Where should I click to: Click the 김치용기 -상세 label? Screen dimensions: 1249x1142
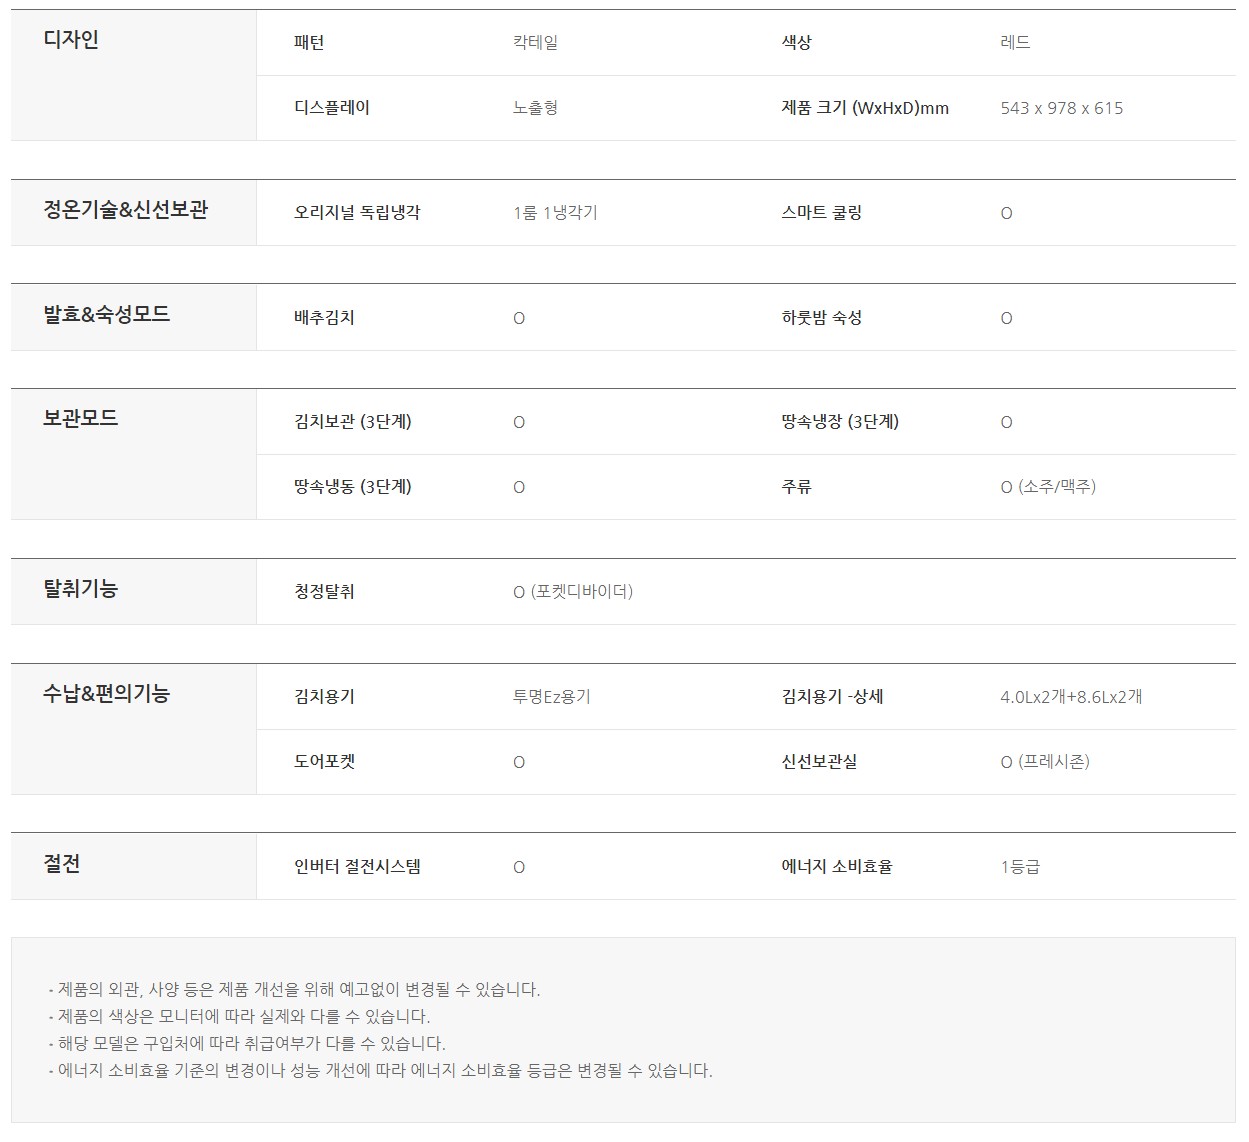pyautogui.click(x=832, y=697)
